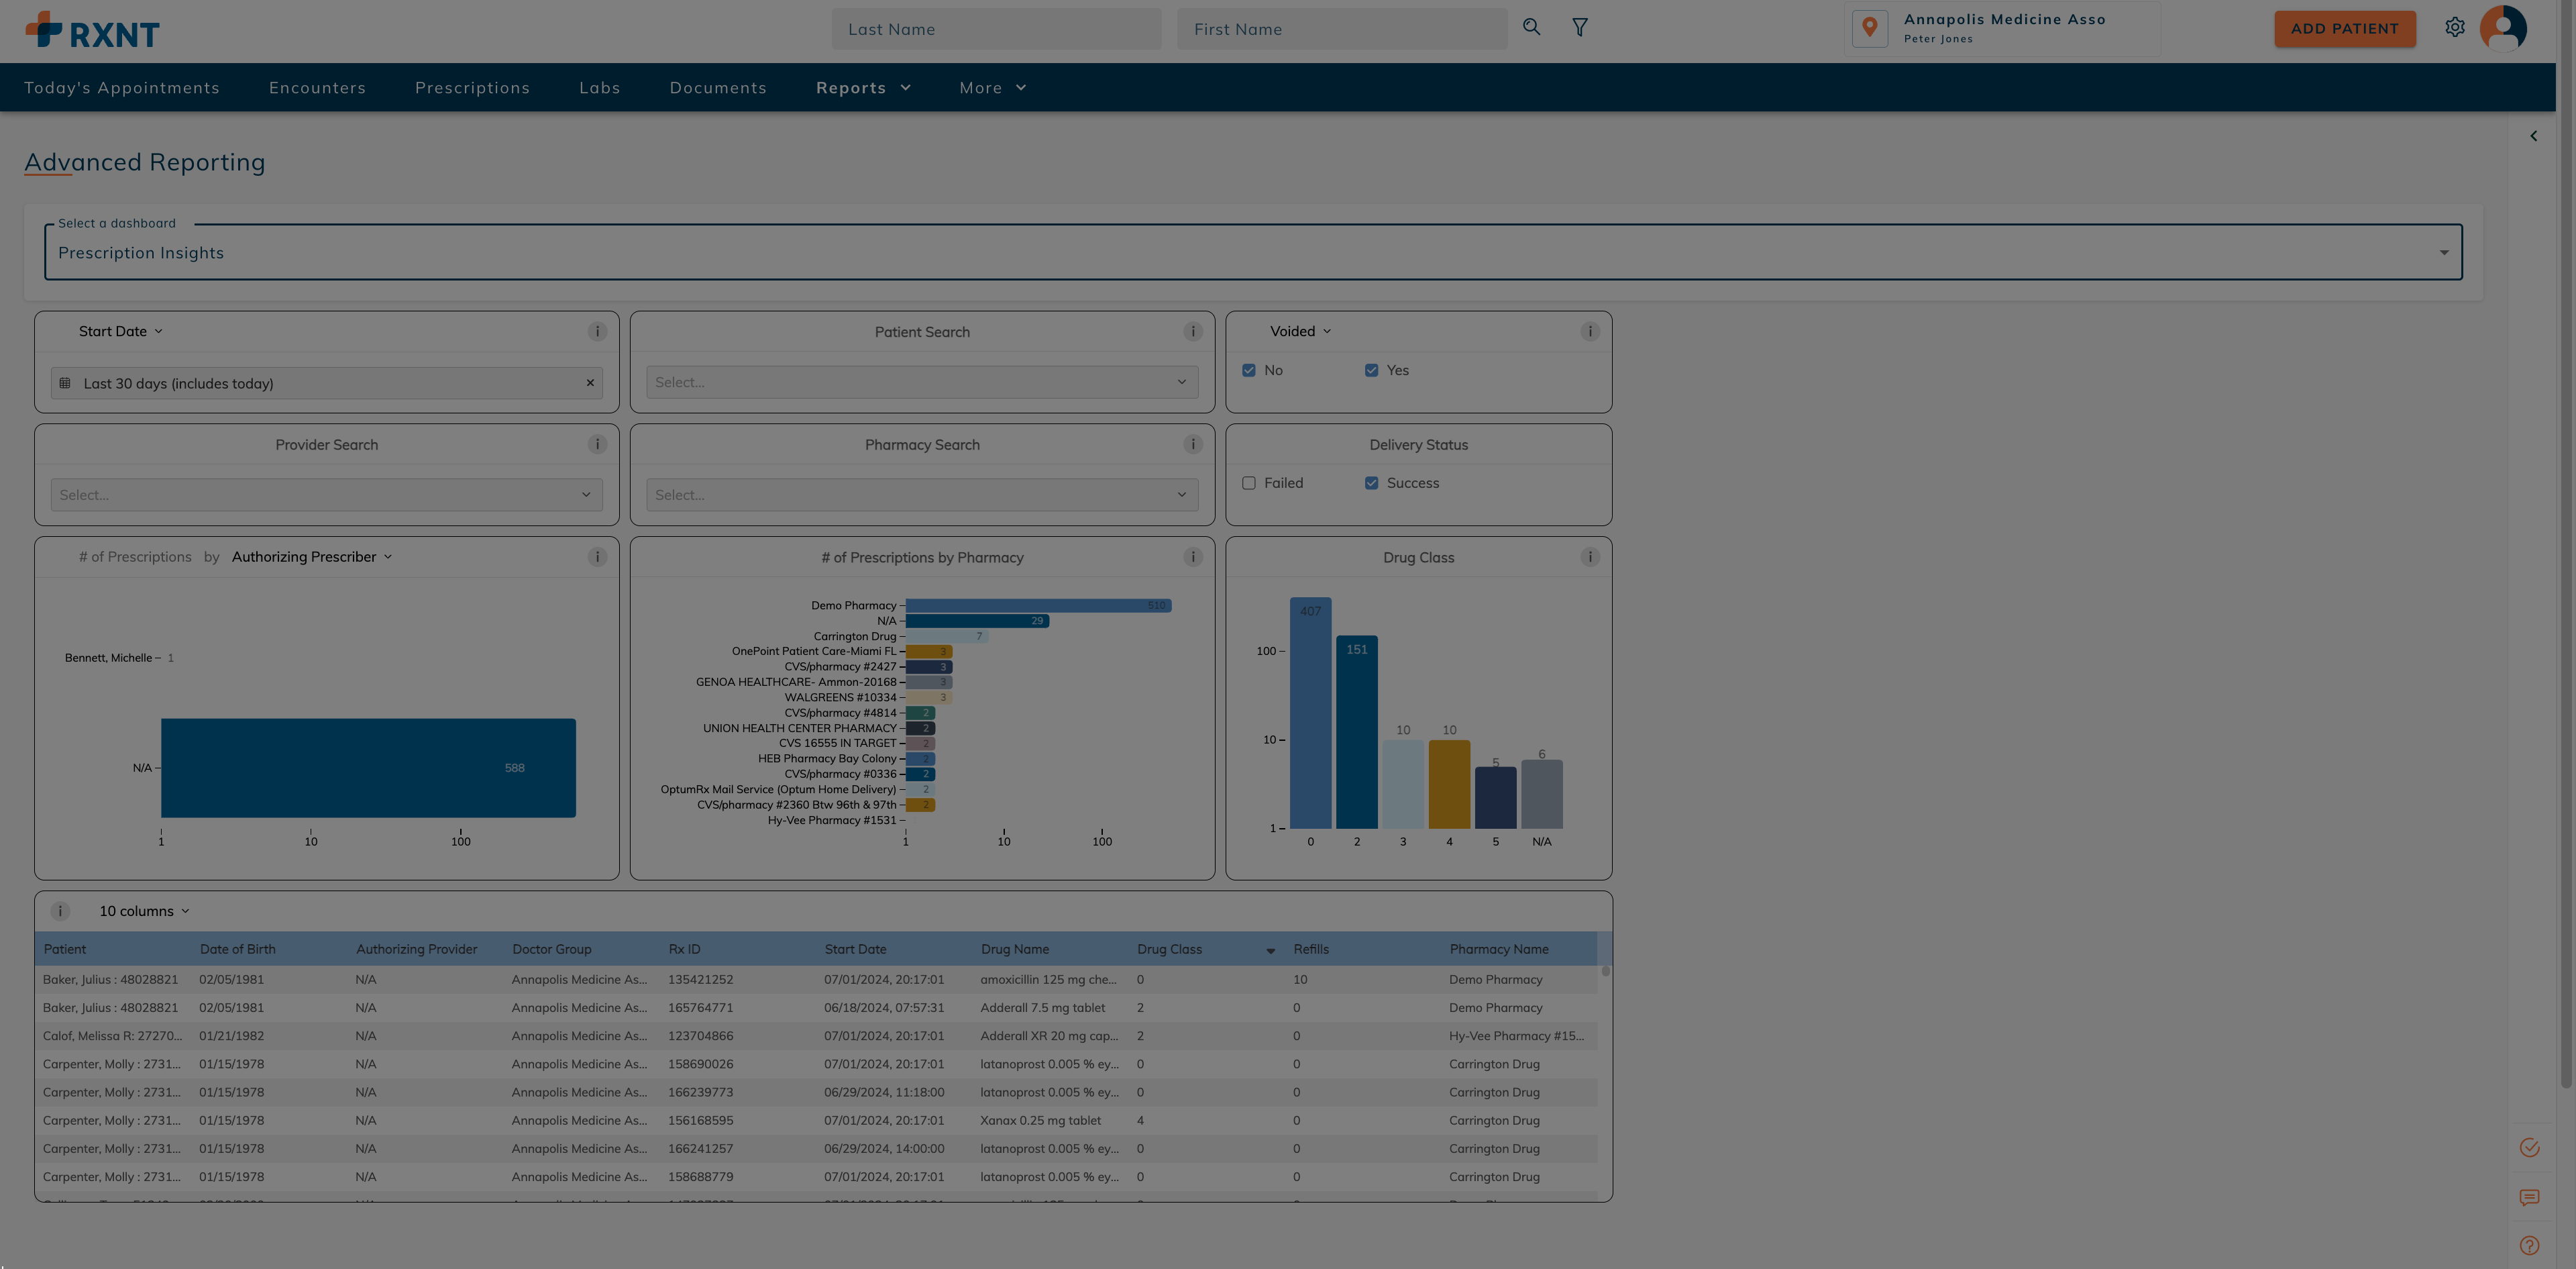Enable the Failed delivery status checkbox

pos(1249,483)
